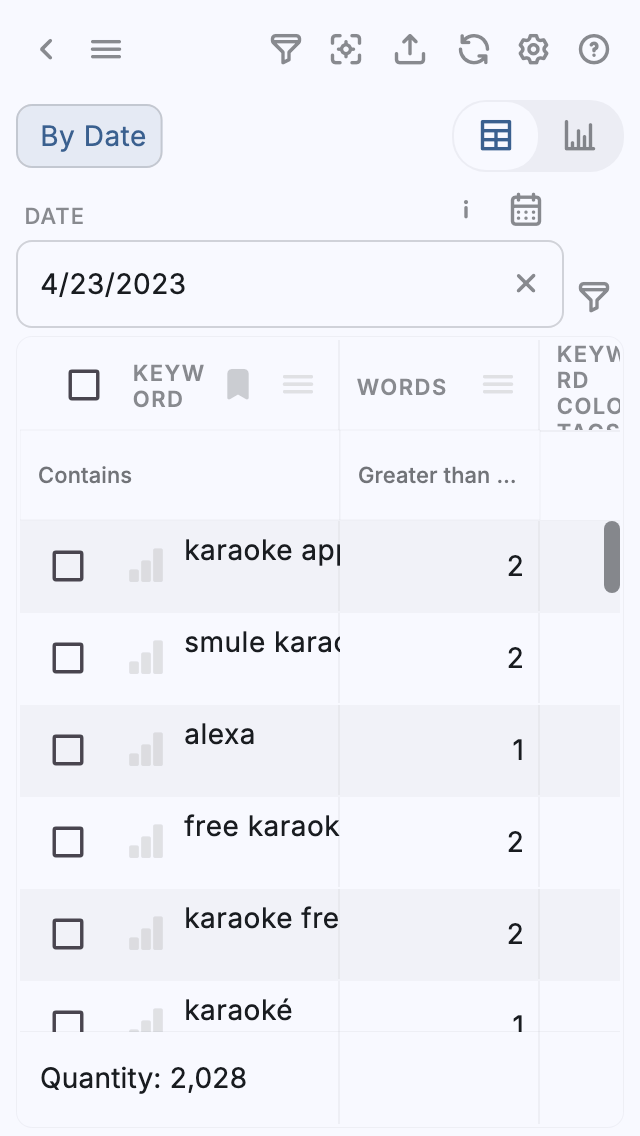The width and height of the screenshot is (640, 1136).
Task: Click the By Date button
Action: 90,136
